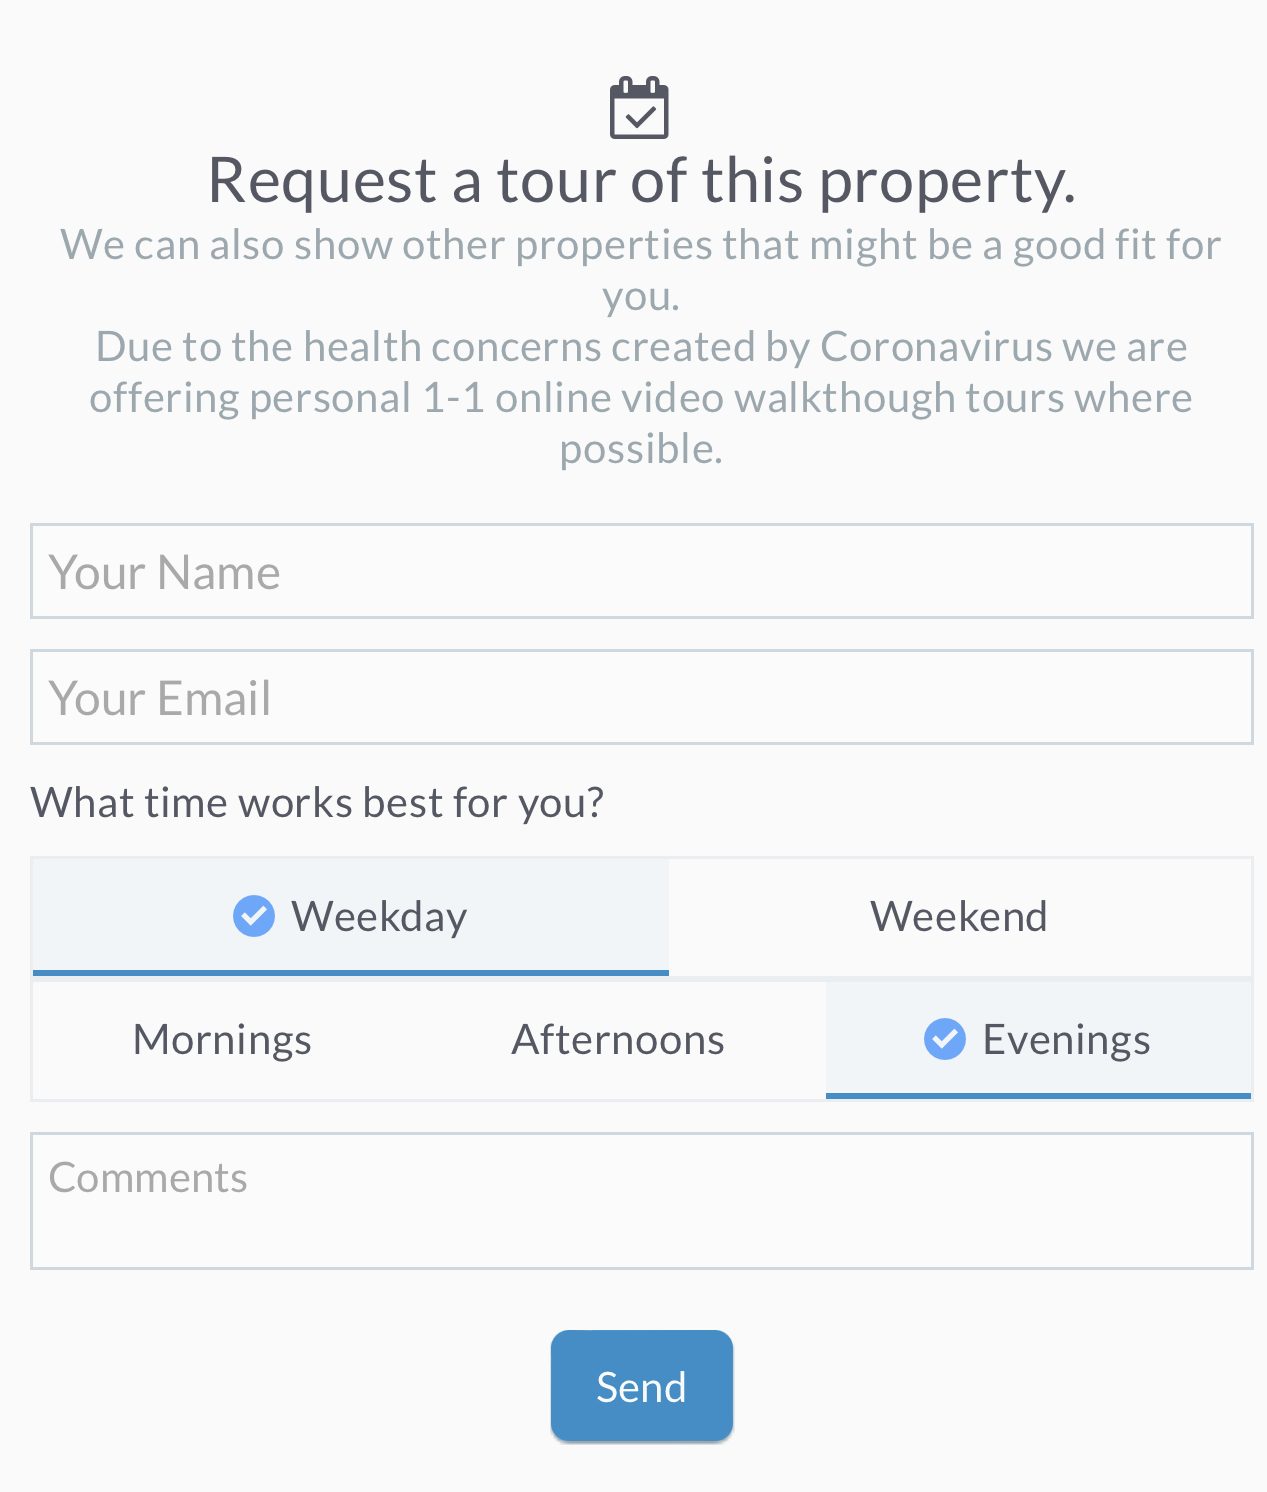The width and height of the screenshot is (1267, 1492).
Task: Click the blue underline beneath Weekday
Action: click(350, 972)
